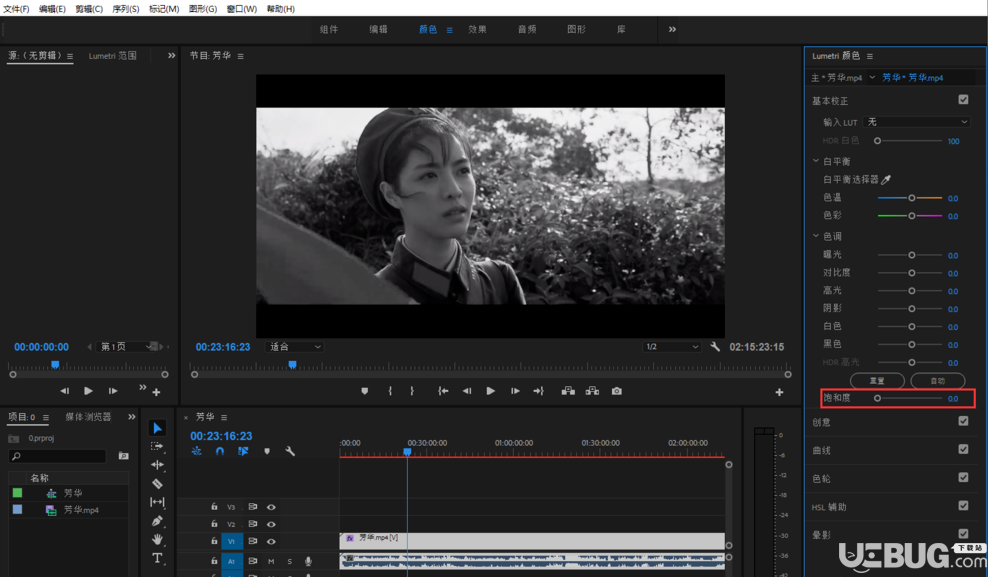Viewport: 988px width, 577px height.
Task: Toggle the Color Wheels section checkbox
Action: pyautogui.click(x=963, y=477)
